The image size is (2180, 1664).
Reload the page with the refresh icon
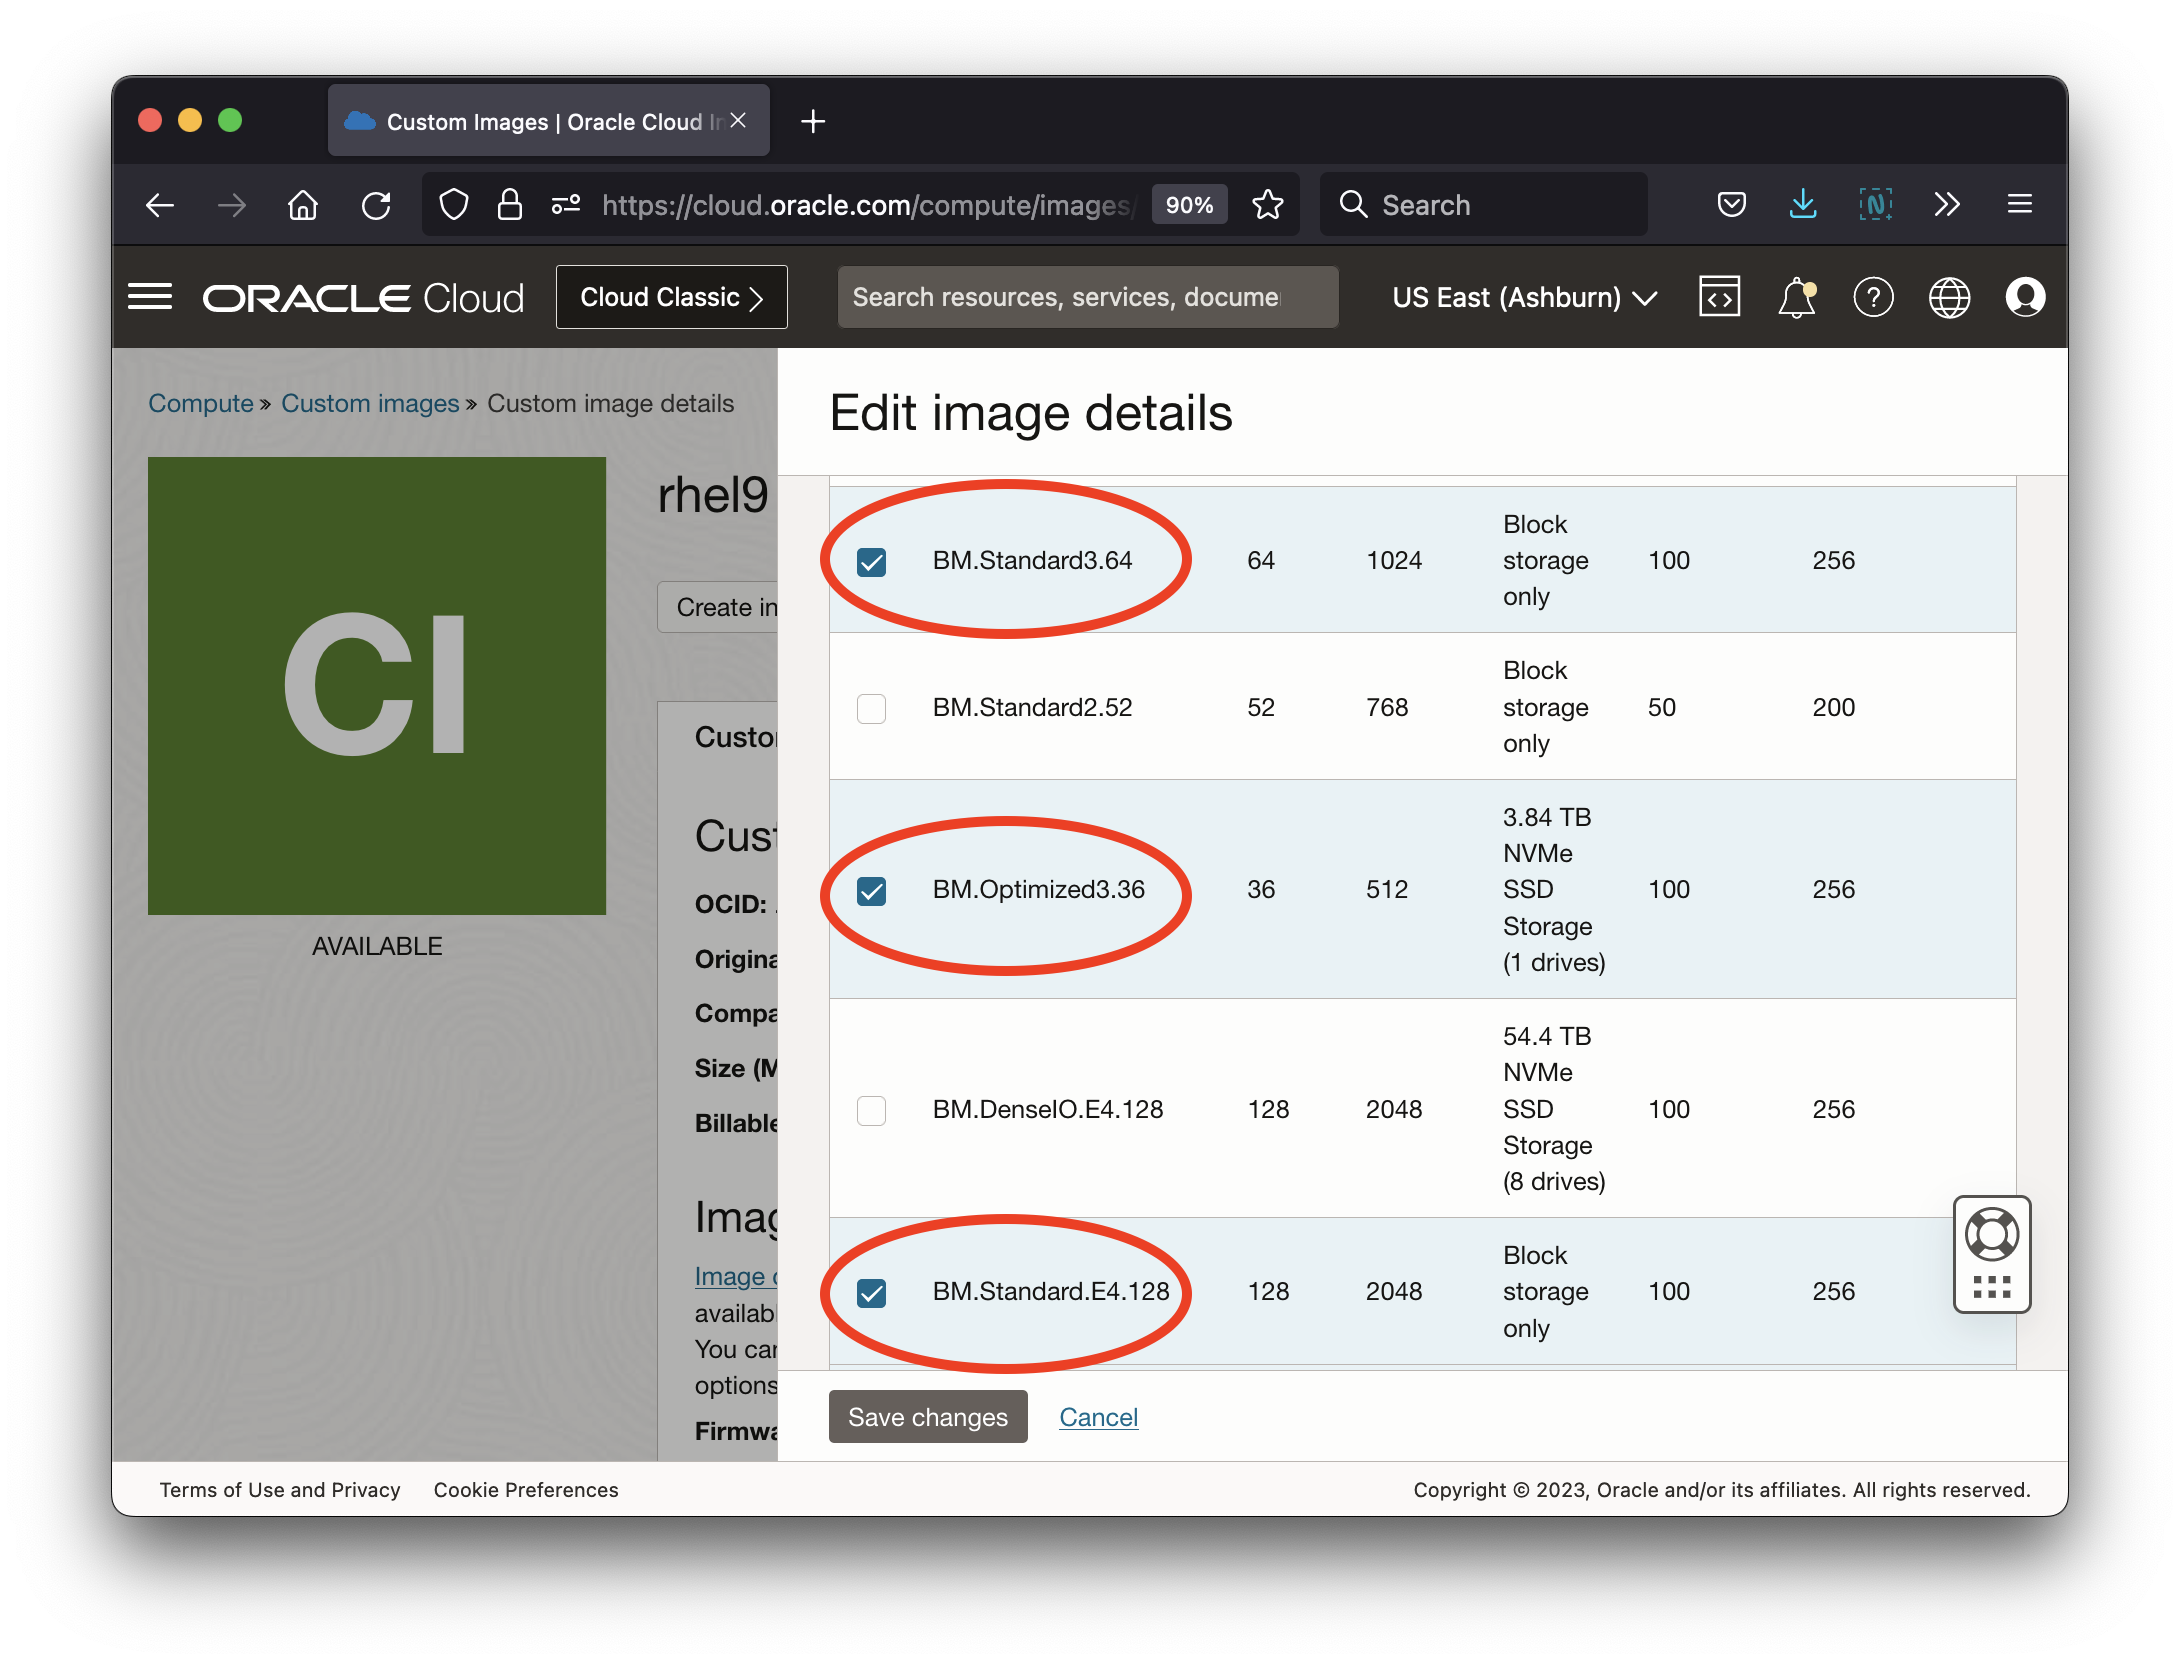377,204
